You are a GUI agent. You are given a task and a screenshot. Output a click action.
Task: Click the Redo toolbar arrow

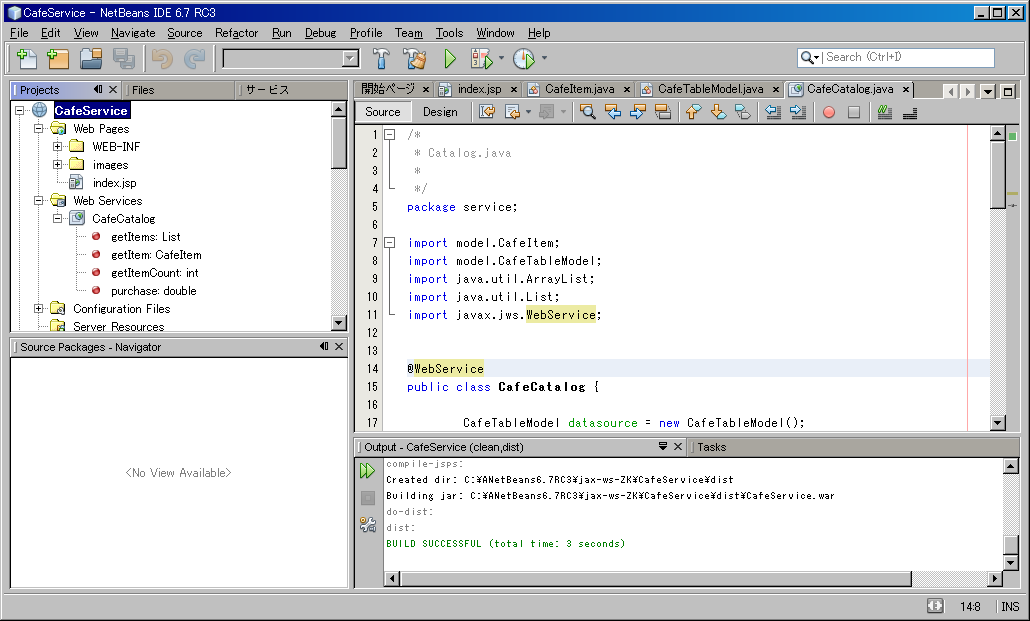[x=194, y=58]
